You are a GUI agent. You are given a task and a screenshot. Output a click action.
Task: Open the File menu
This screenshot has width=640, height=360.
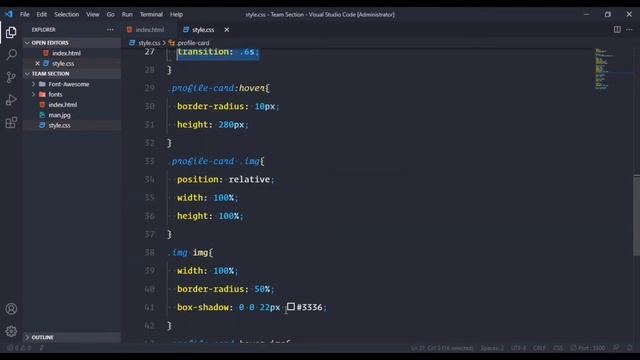24,14
